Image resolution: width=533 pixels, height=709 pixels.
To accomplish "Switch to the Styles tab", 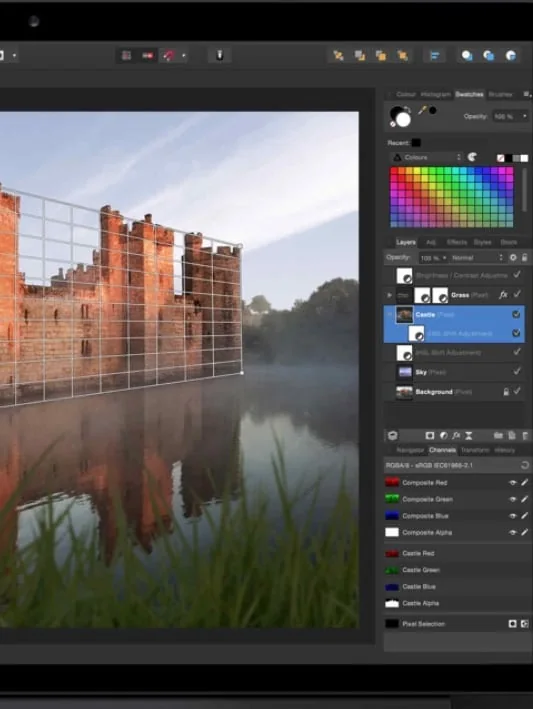I will pos(482,242).
